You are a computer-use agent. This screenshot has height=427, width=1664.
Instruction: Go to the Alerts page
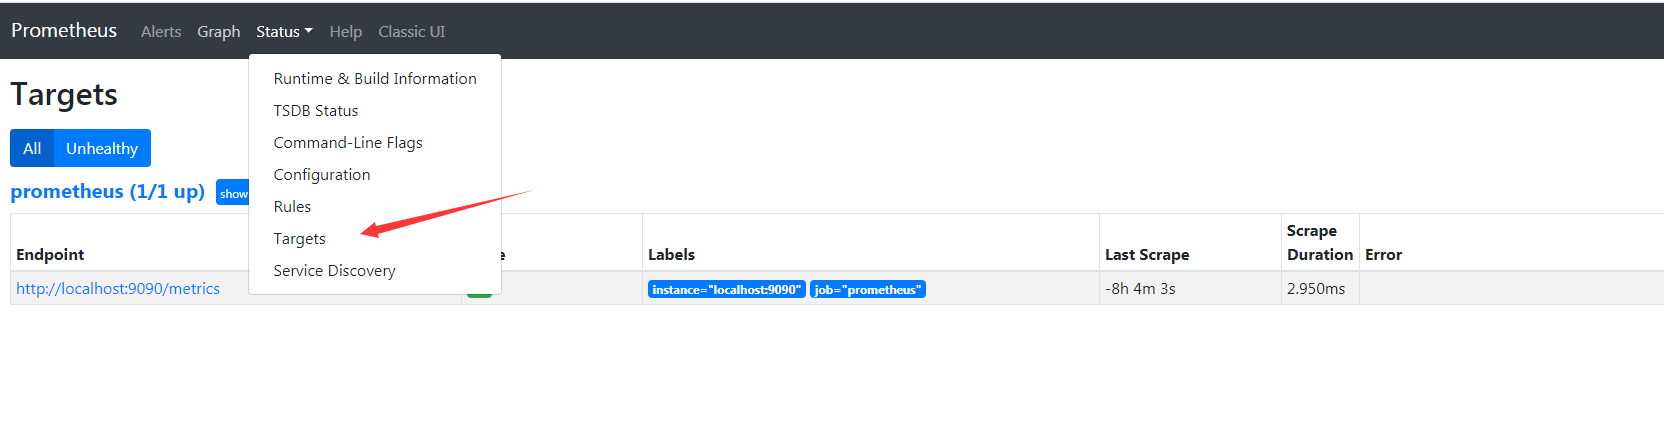point(161,31)
